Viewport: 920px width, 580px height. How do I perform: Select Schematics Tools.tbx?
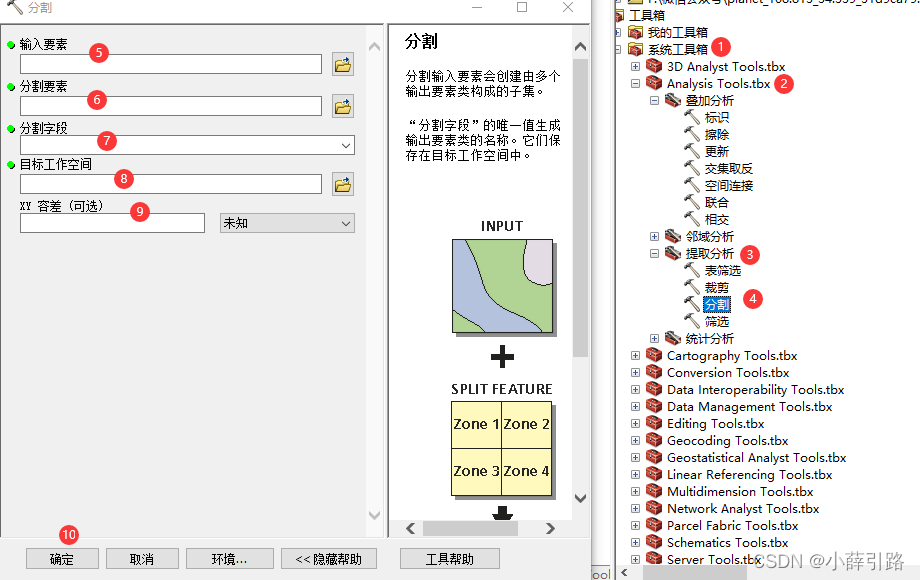click(x=727, y=542)
